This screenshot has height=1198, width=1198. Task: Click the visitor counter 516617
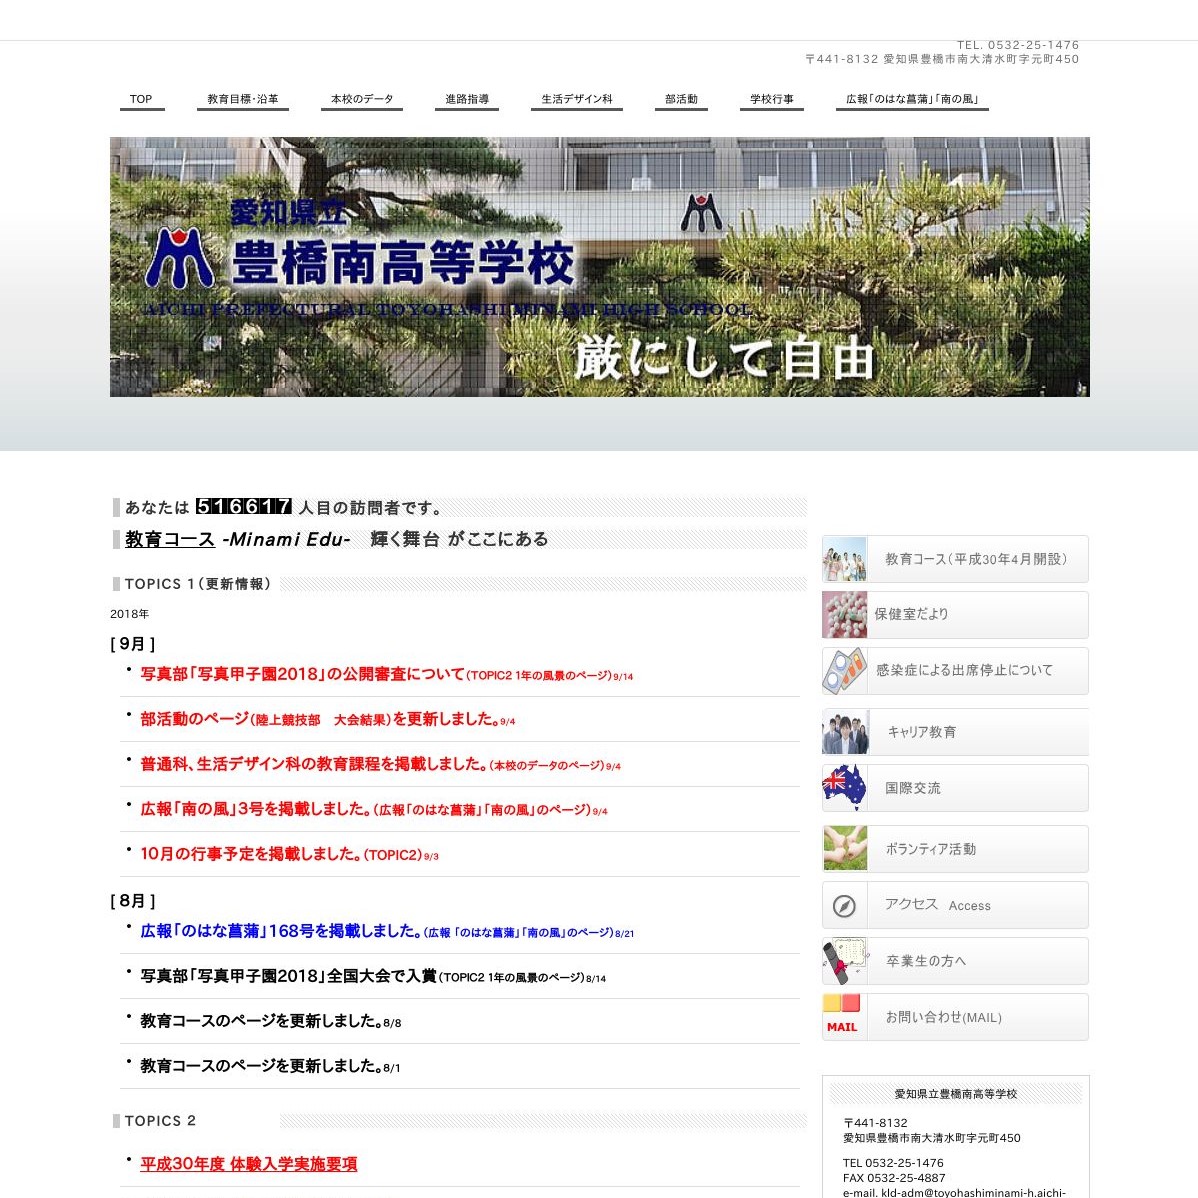click(x=244, y=507)
